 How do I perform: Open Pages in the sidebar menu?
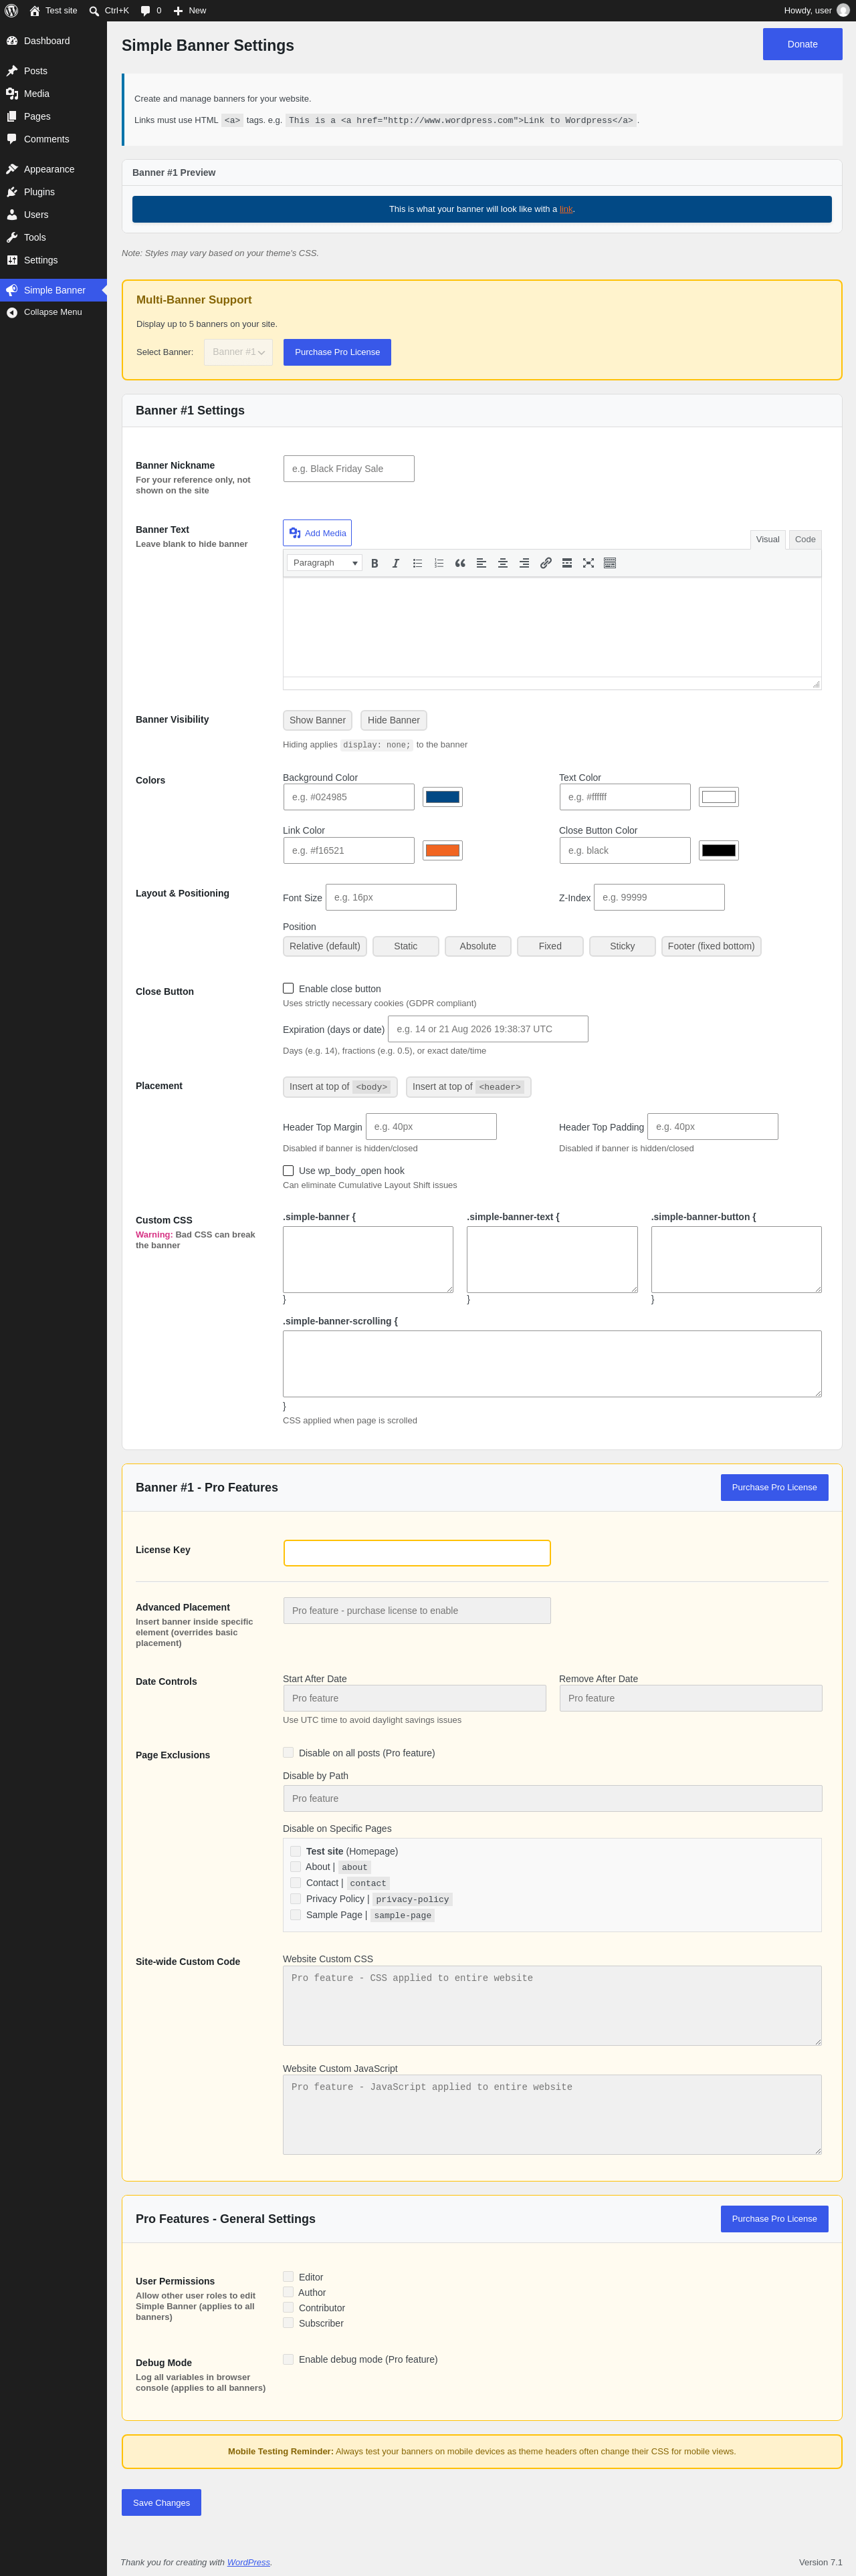click(53, 117)
